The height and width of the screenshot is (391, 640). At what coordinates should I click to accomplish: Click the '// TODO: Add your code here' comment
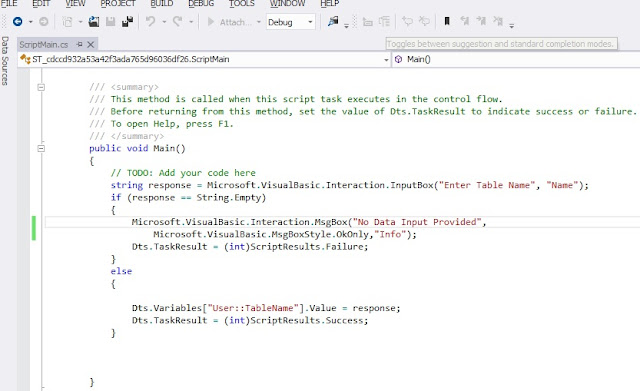183,173
